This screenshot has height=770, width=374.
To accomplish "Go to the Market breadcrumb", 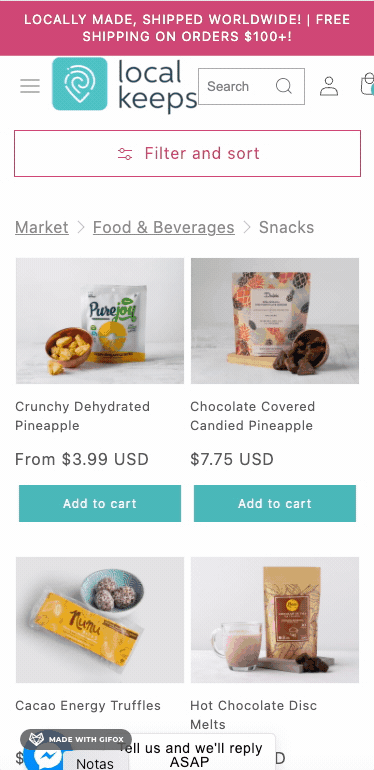I will point(42,227).
